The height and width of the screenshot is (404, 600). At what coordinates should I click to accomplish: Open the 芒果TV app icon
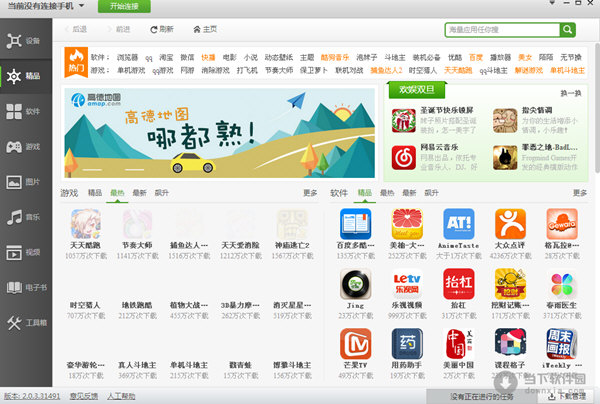tap(355, 344)
